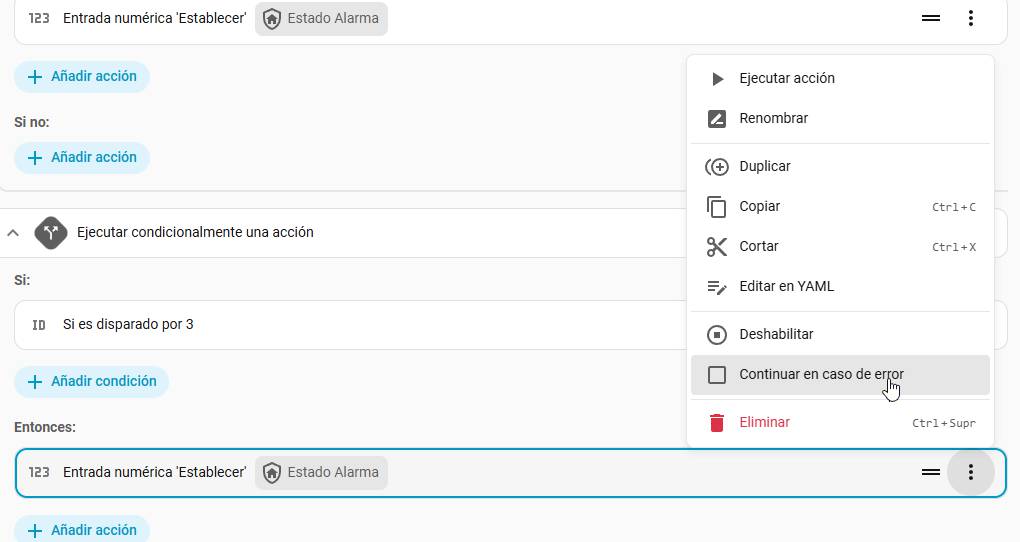Viewport: 1020px width, 542px height.
Task: Choose Copiar in the context menu
Action: coord(759,207)
